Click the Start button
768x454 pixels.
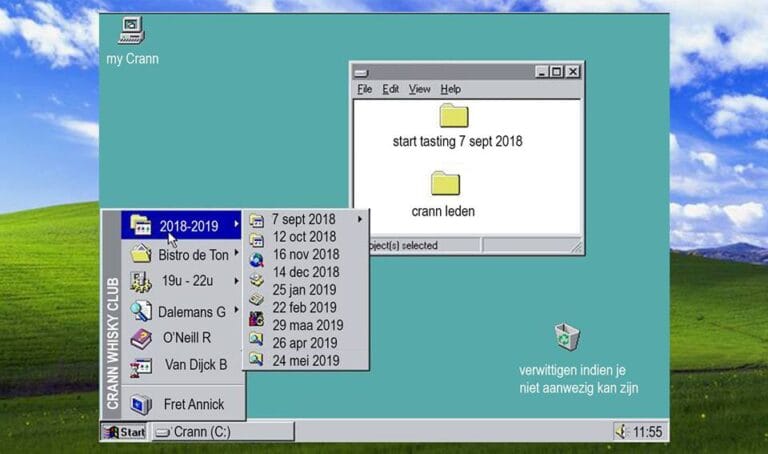(125, 432)
